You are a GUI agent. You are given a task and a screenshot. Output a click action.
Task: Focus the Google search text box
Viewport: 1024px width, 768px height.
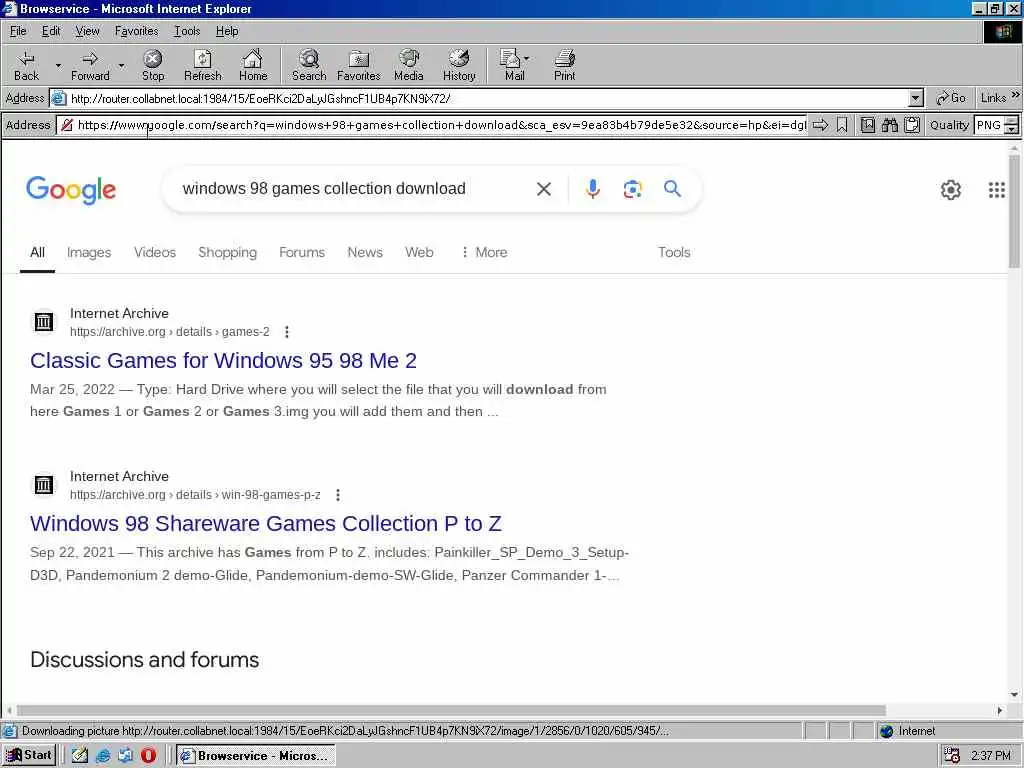coord(353,189)
